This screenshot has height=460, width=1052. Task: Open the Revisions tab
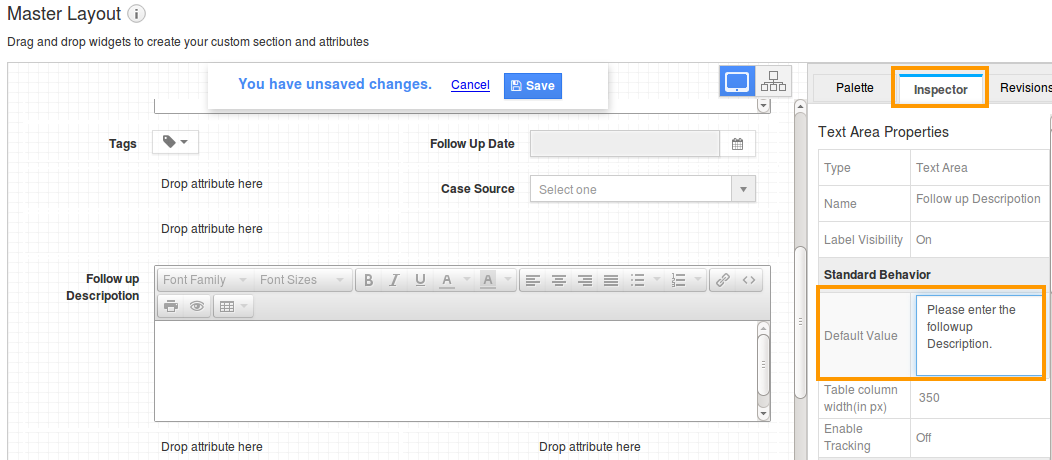(x=1024, y=88)
